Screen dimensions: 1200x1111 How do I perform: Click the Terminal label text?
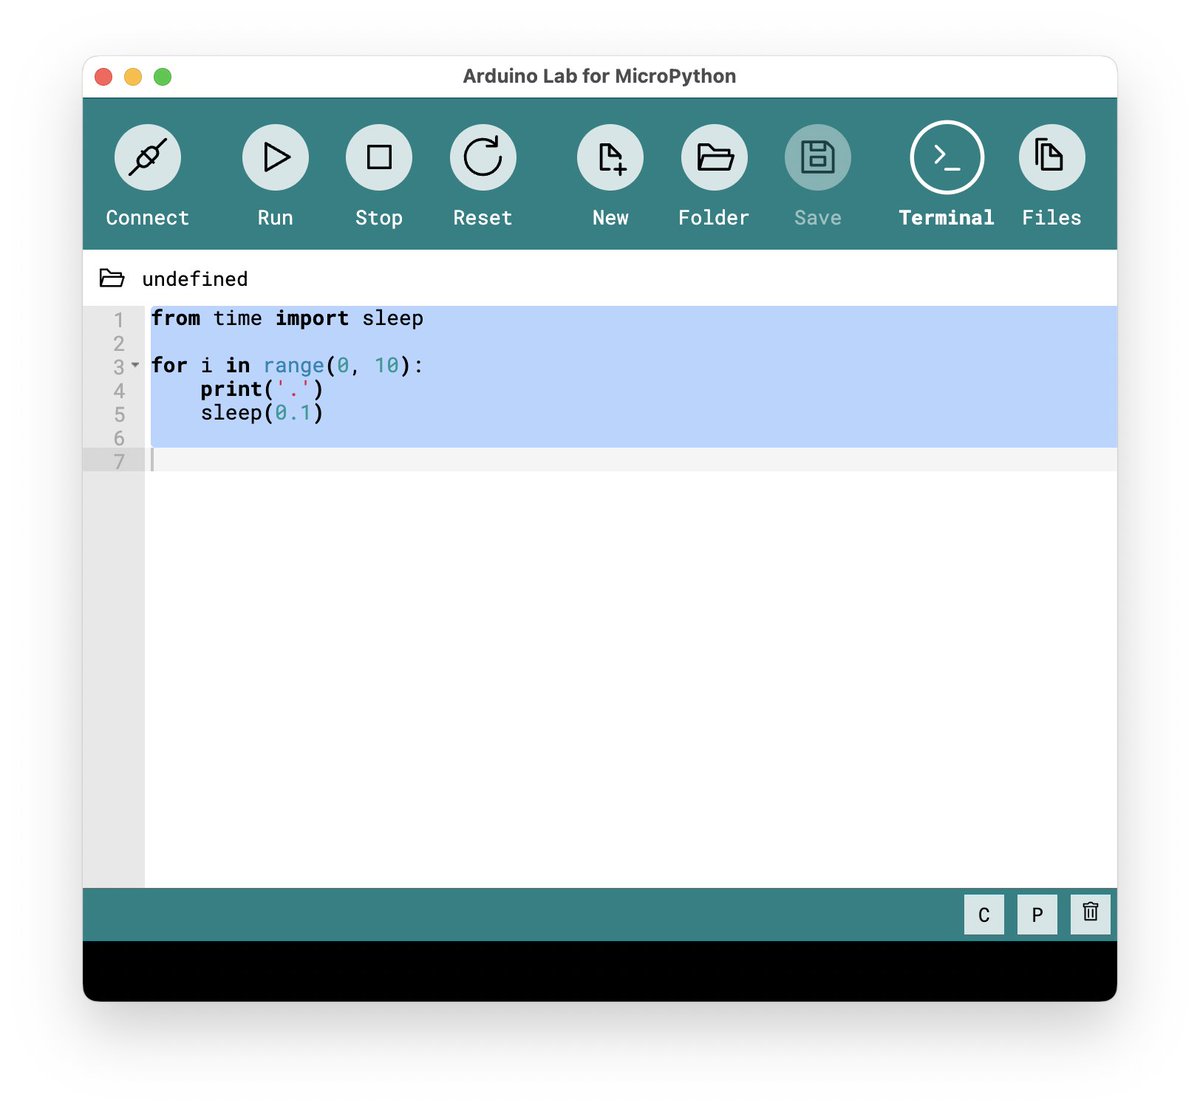(947, 218)
